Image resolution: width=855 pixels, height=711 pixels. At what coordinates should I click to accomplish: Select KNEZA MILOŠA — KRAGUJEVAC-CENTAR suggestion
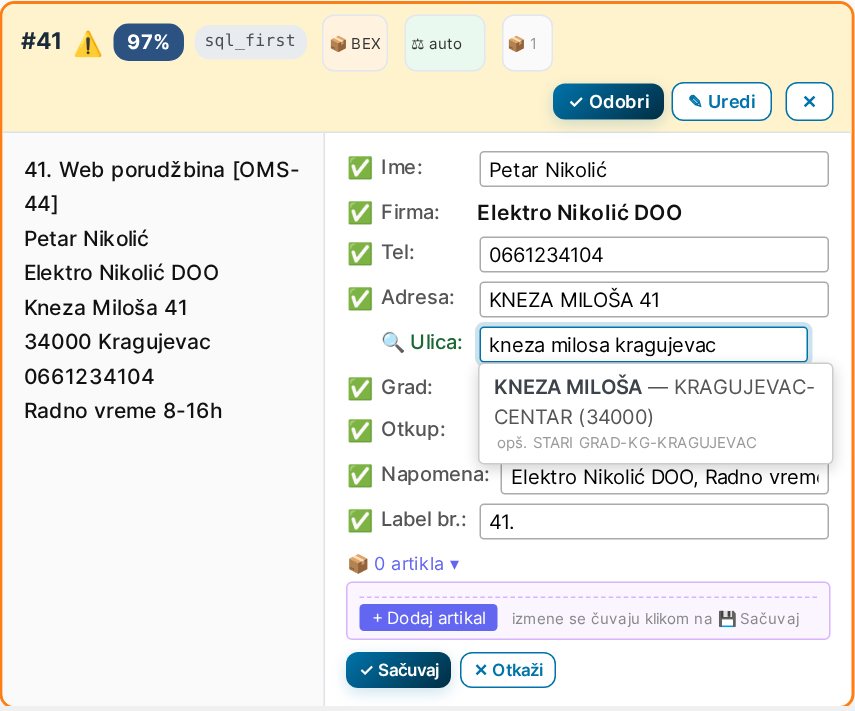tap(655, 413)
